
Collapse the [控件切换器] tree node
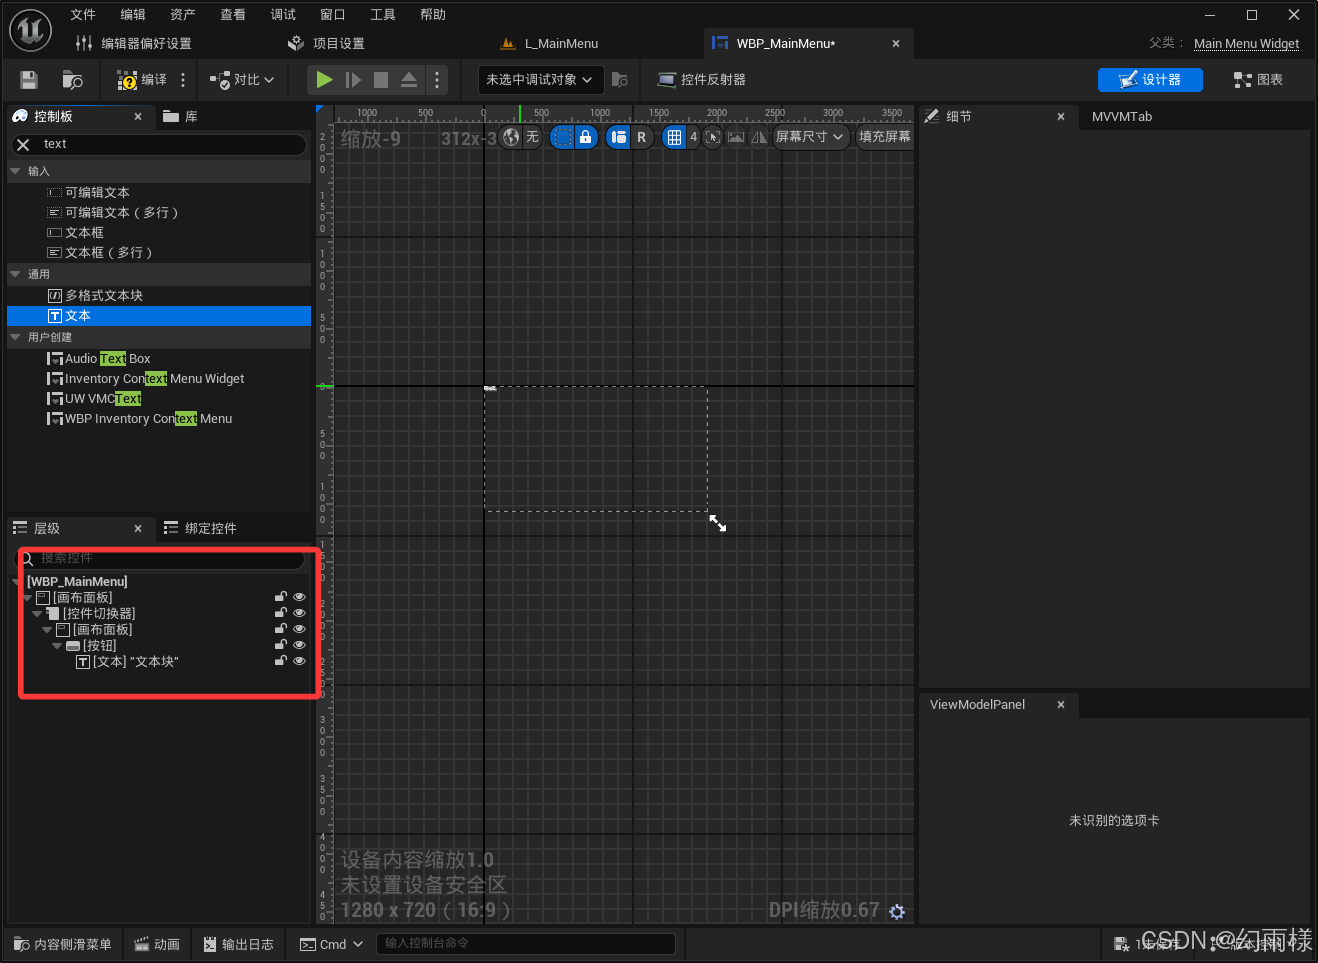37,614
